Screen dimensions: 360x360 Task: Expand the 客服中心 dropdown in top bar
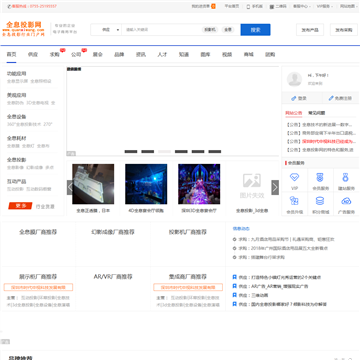click(302, 6)
